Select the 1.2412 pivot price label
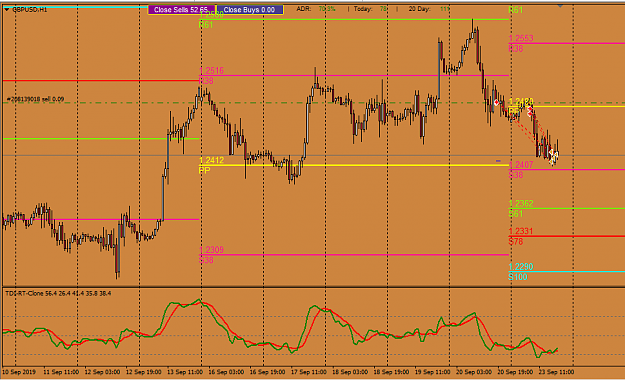The image size is (625, 380). point(211,160)
